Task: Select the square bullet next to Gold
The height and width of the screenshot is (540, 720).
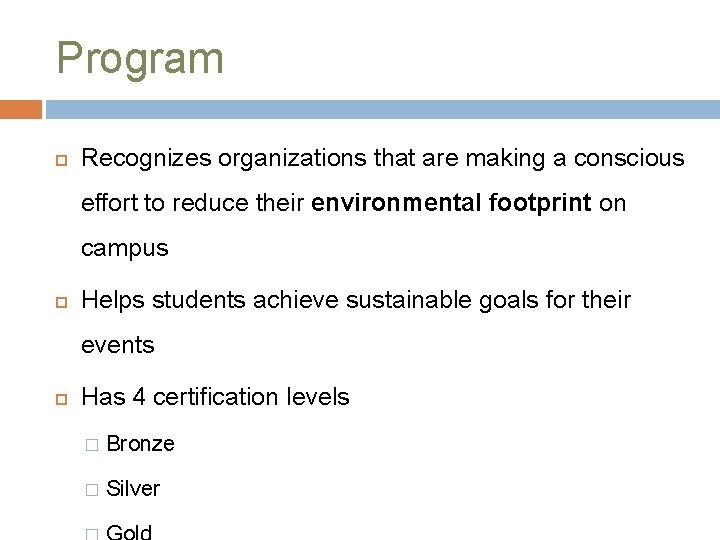Action: click(92, 534)
